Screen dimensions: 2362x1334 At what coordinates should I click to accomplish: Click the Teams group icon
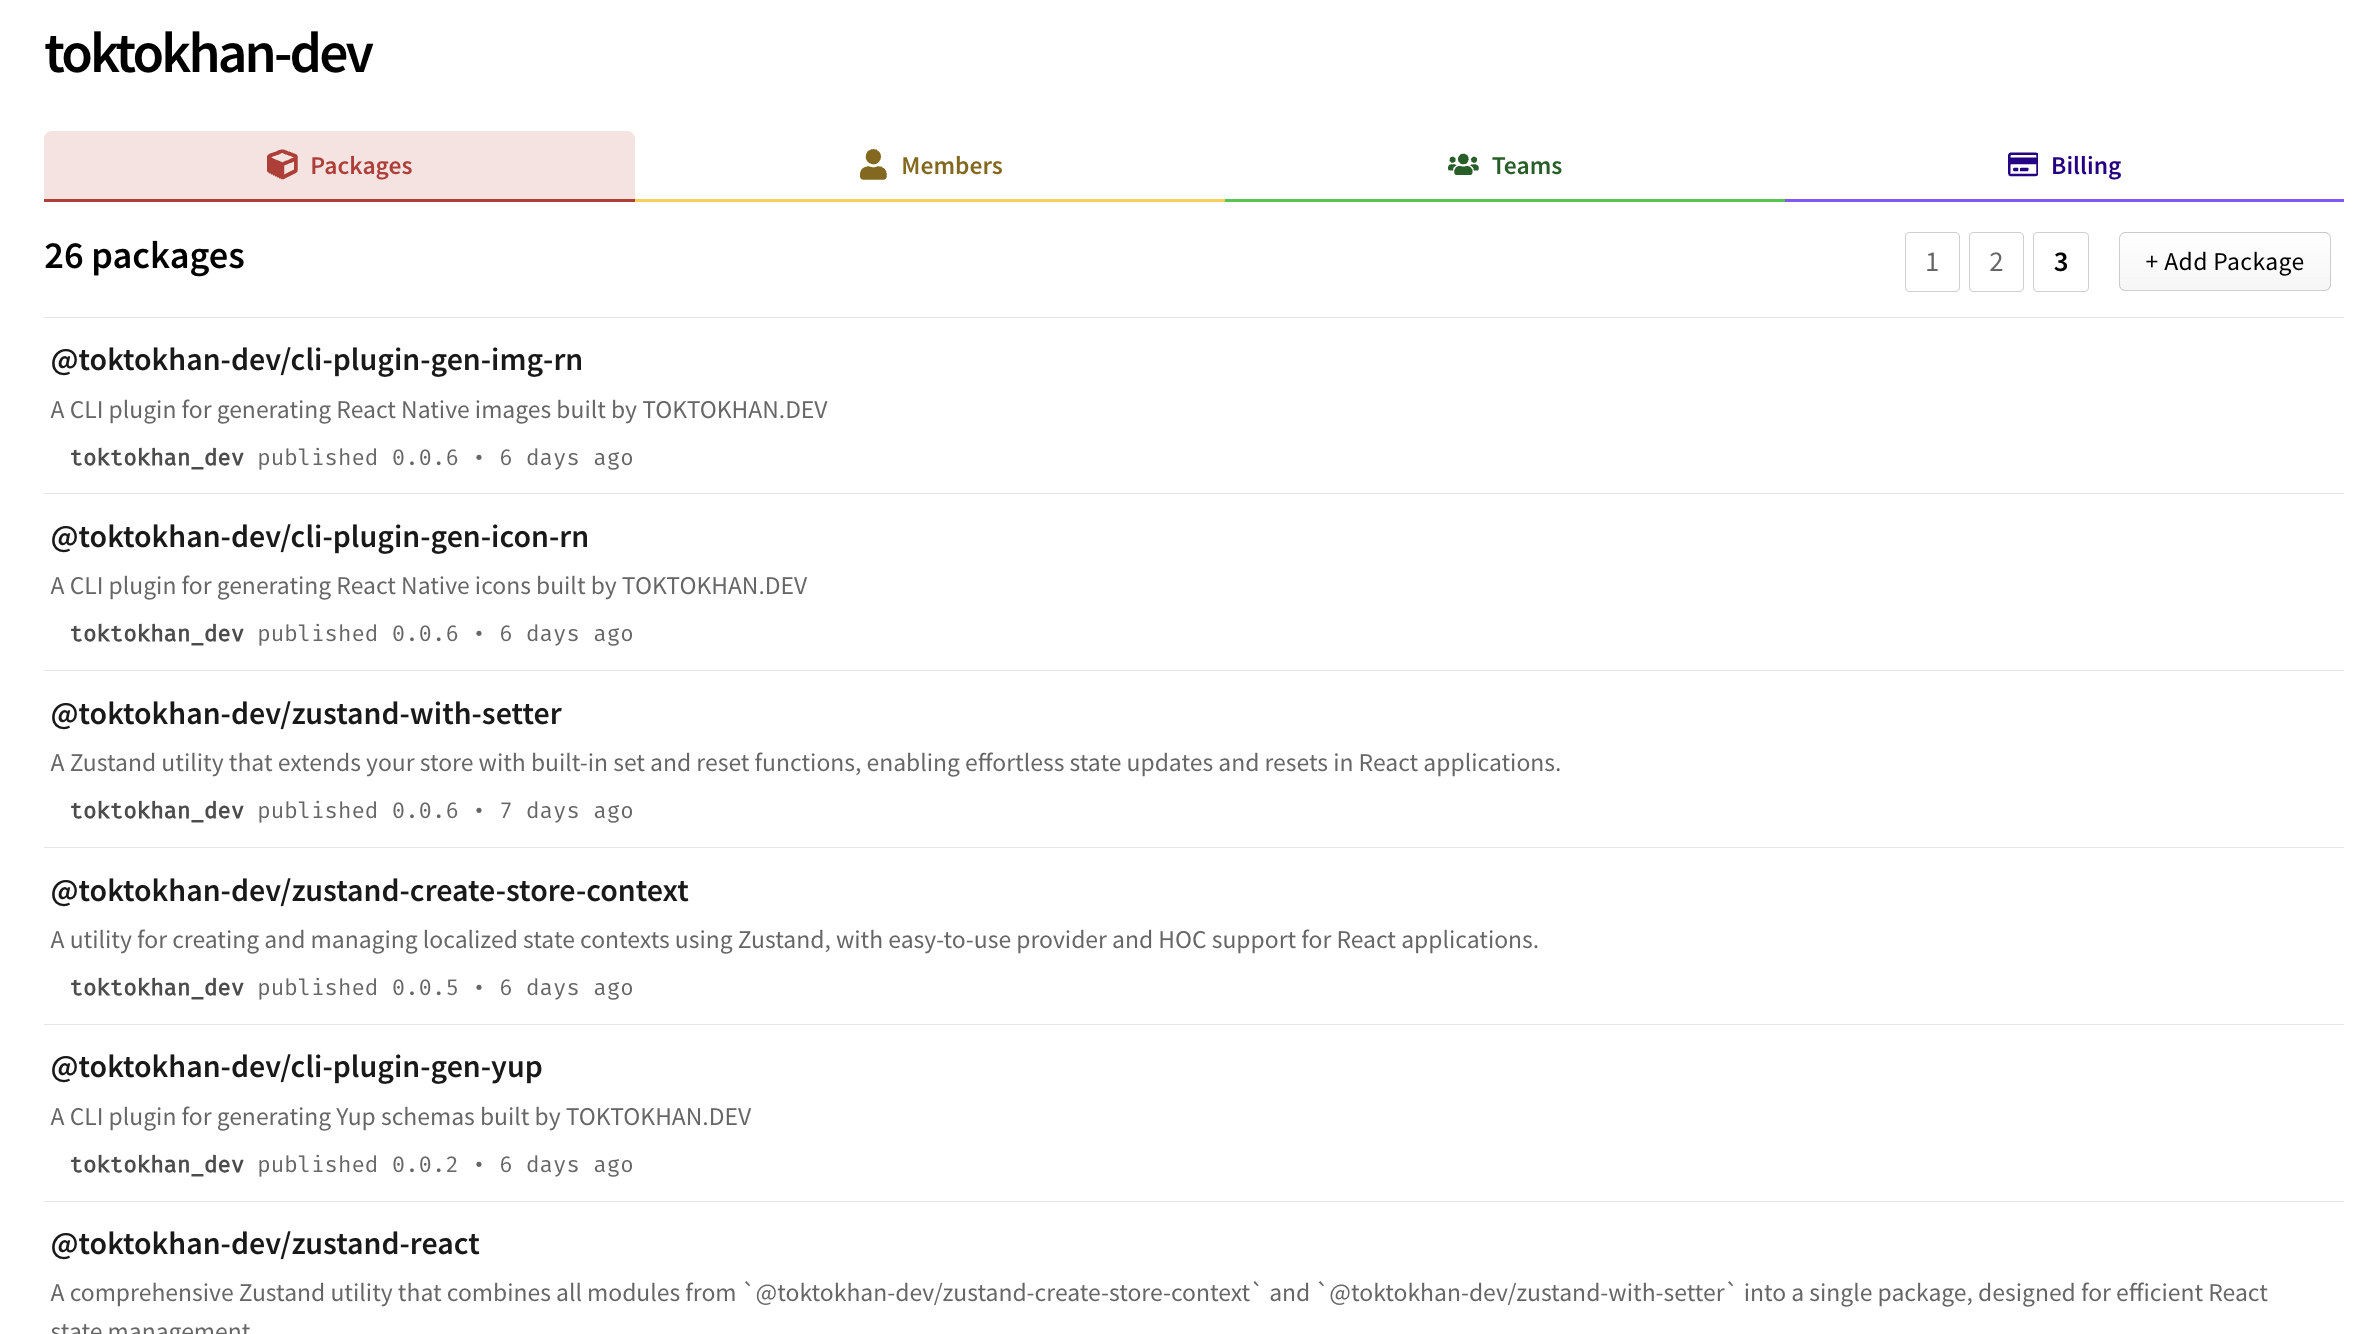pyautogui.click(x=1462, y=165)
